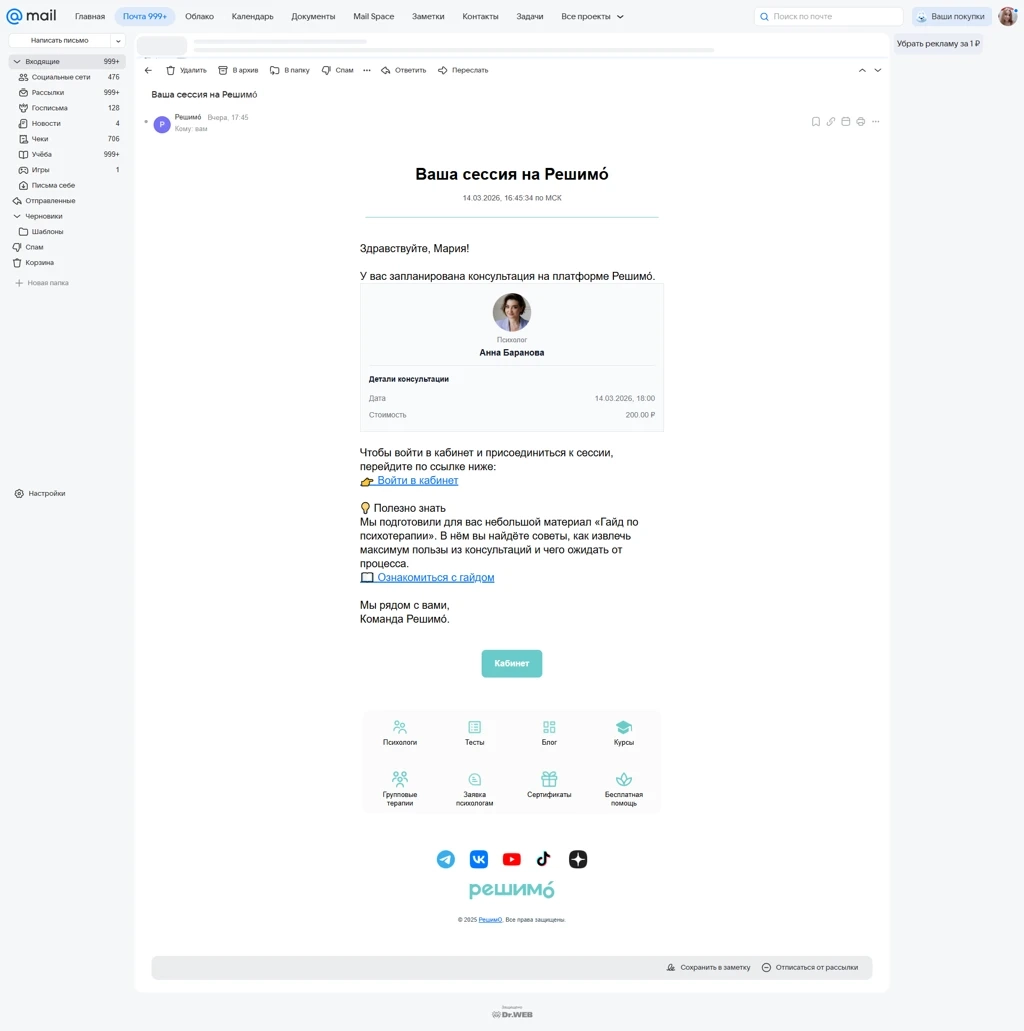The width and height of the screenshot is (1024, 1031).
Task: Click the Поиск по почте search field
Action: (829, 16)
